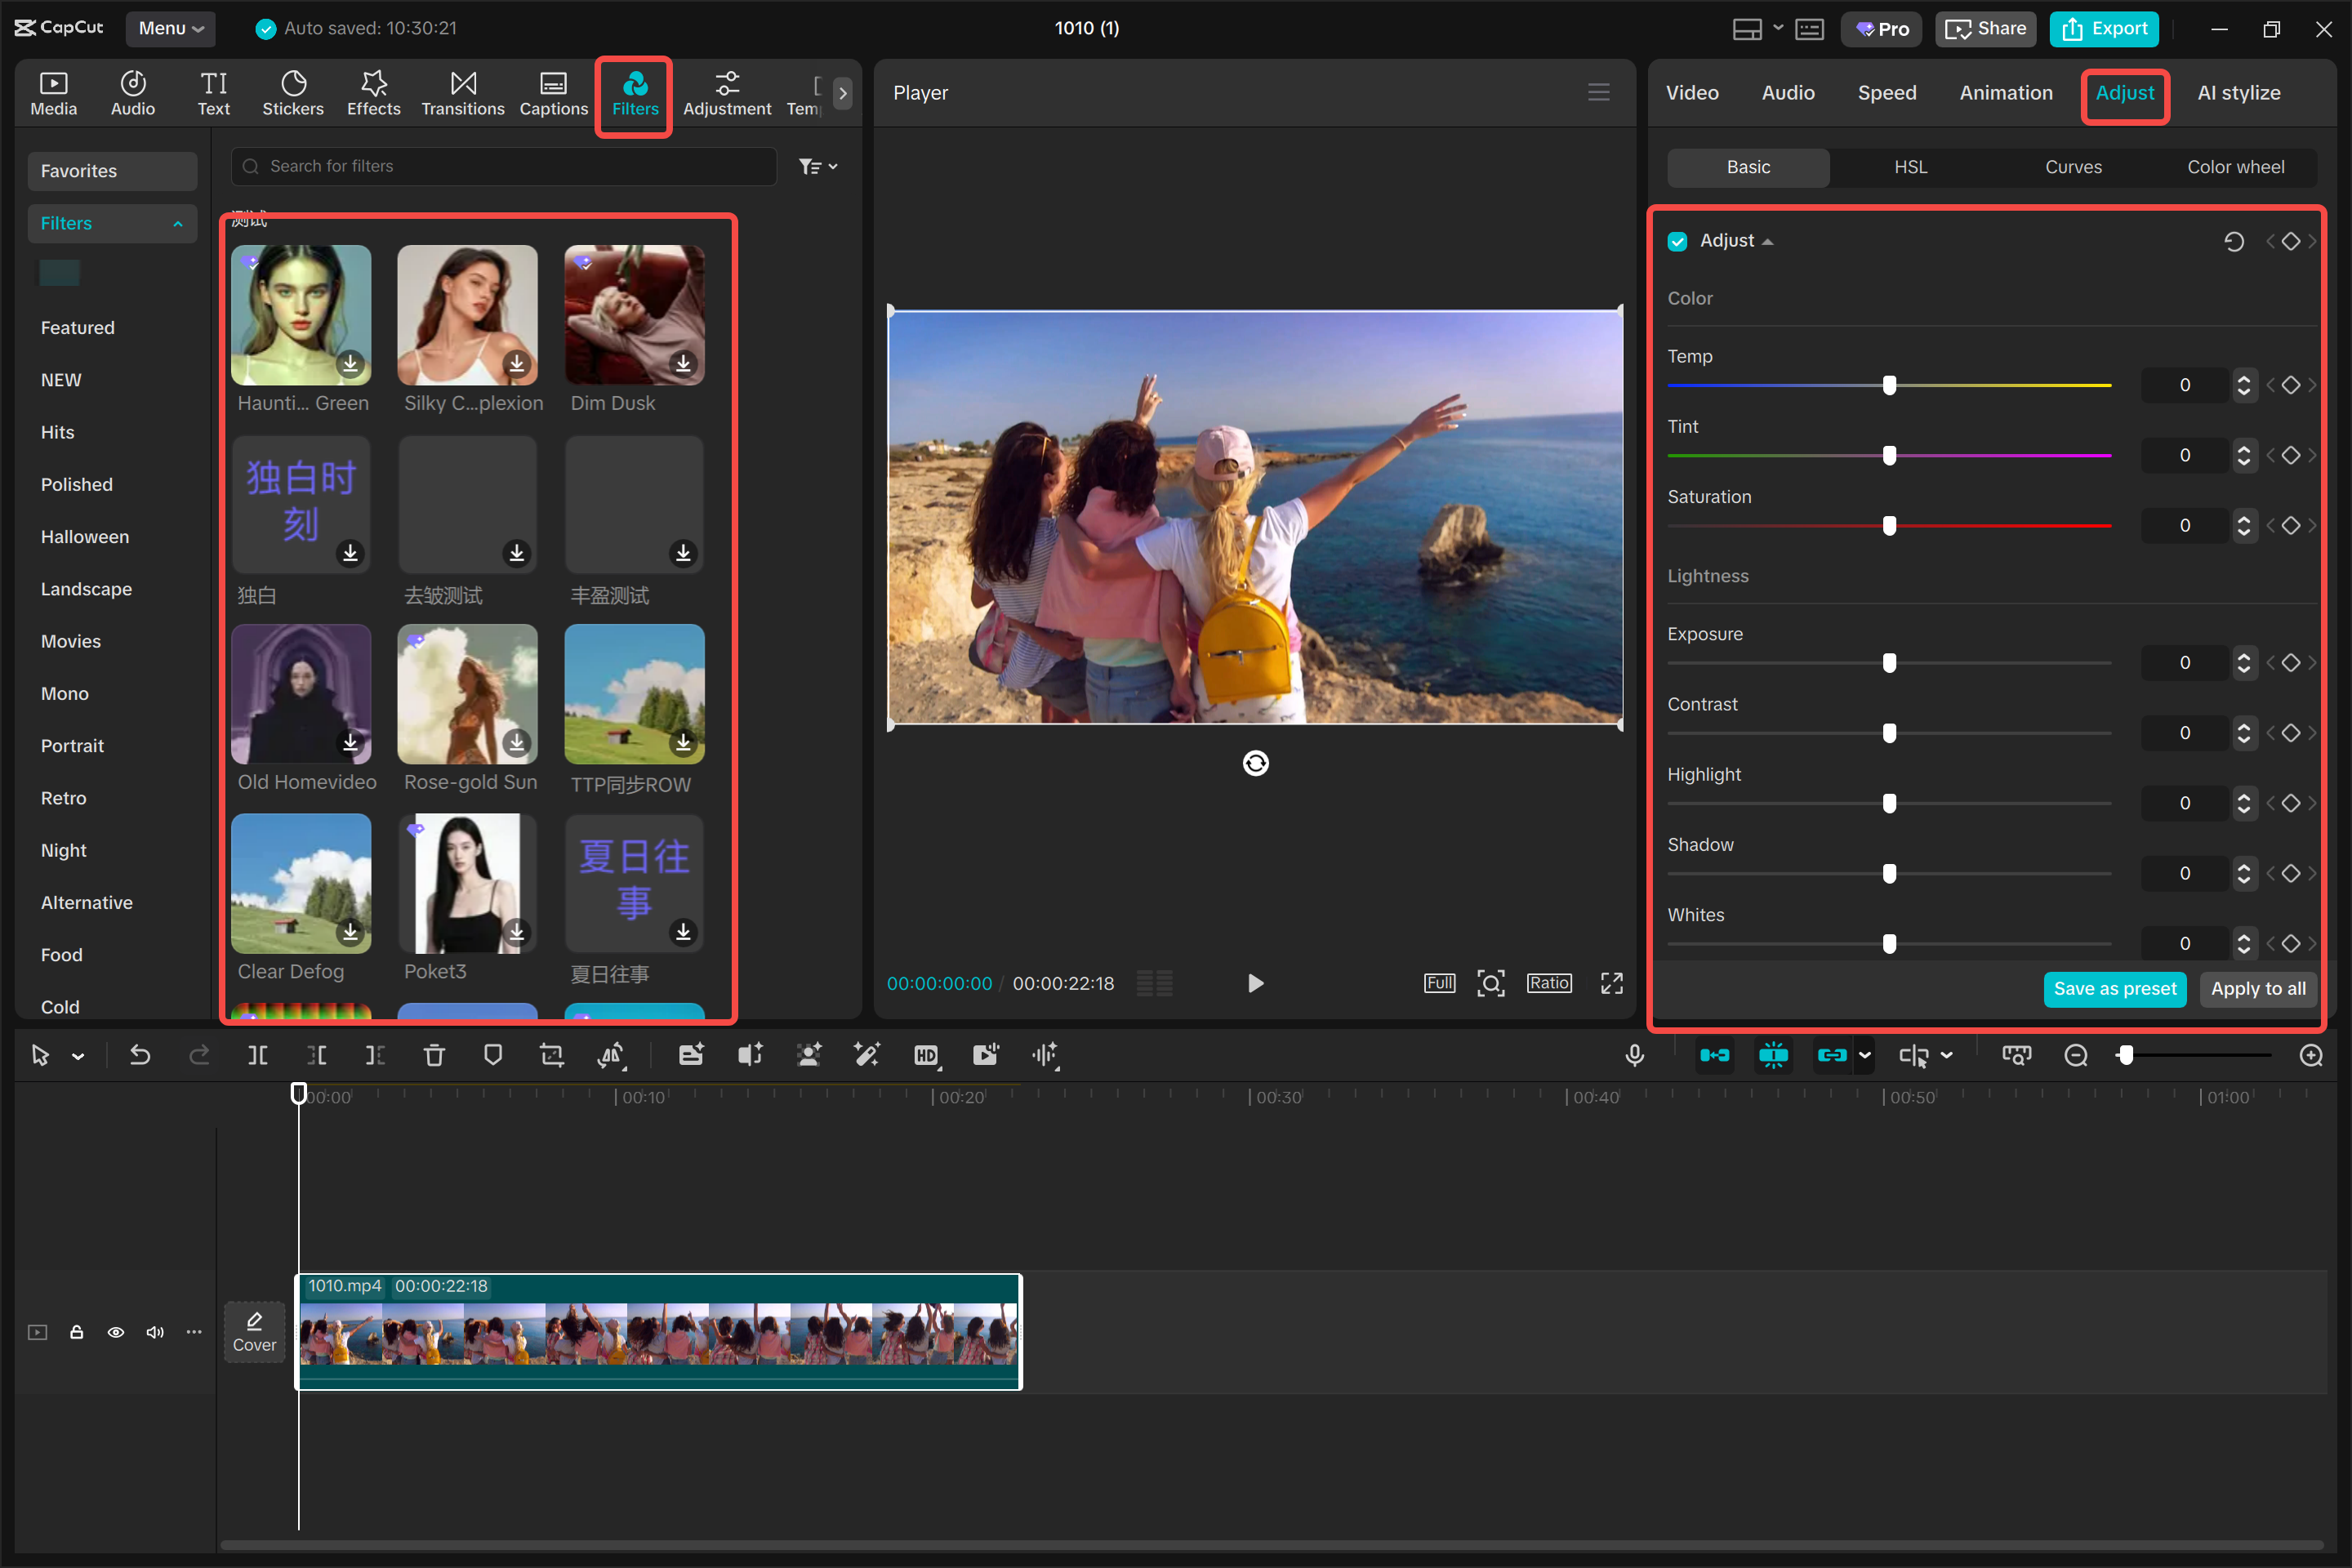
Task: Hide the video track using the eye toggle
Action: pyautogui.click(x=116, y=1332)
